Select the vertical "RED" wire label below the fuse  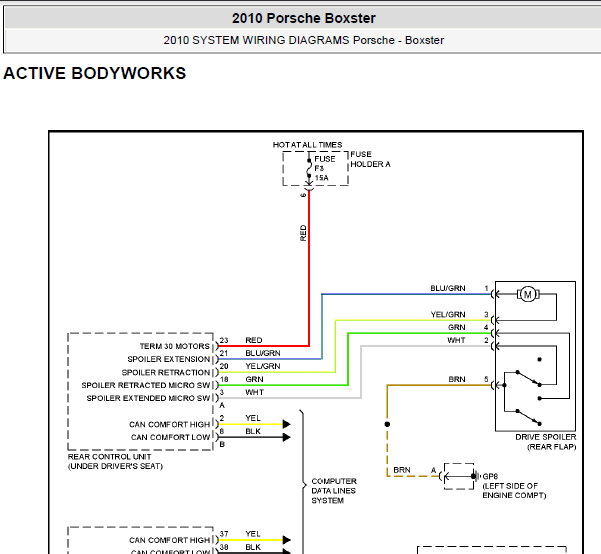pyautogui.click(x=303, y=233)
